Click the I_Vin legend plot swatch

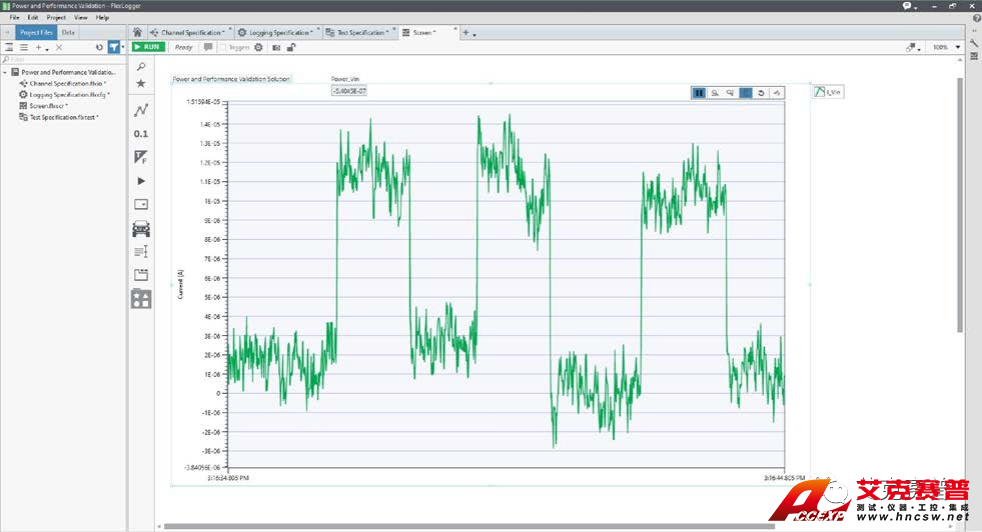coord(820,93)
